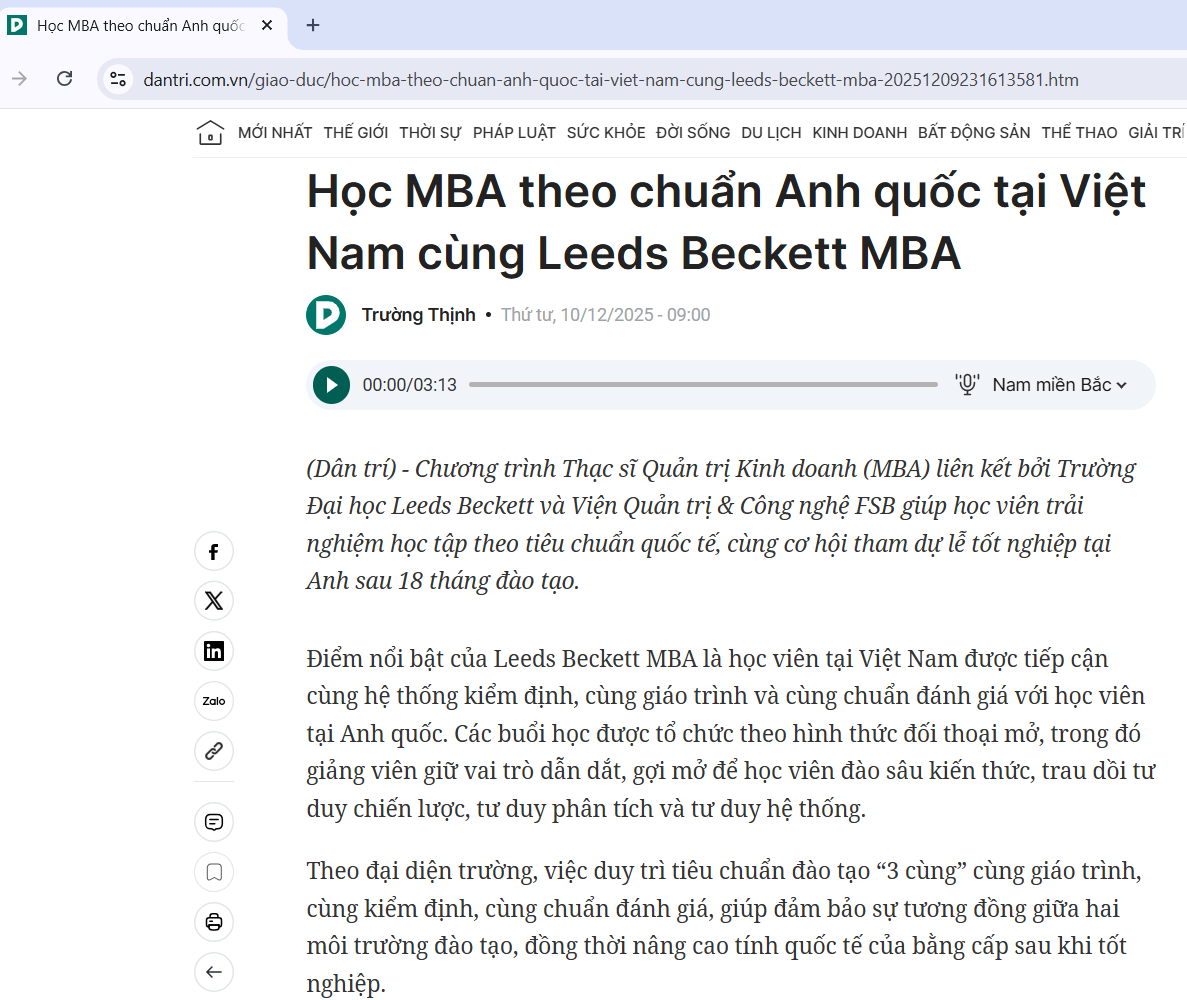This screenshot has width=1187, height=1000.
Task: Play the article audio
Action: pyautogui.click(x=331, y=385)
